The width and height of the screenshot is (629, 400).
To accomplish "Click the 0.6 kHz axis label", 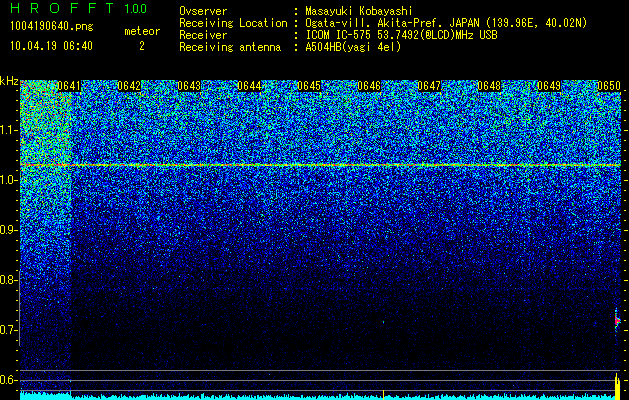I will click(x=7, y=380).
